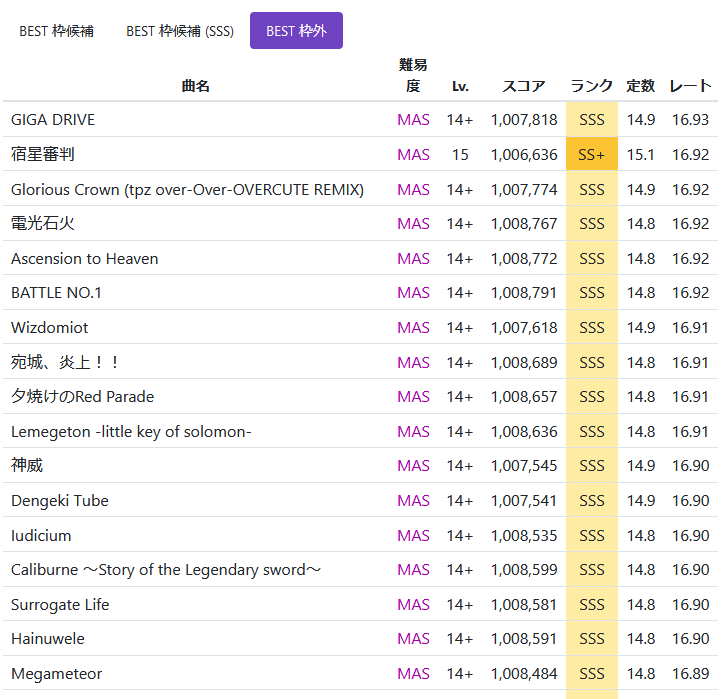Click the Lv. column header
The image size is (722, 699).
(460, 86)
